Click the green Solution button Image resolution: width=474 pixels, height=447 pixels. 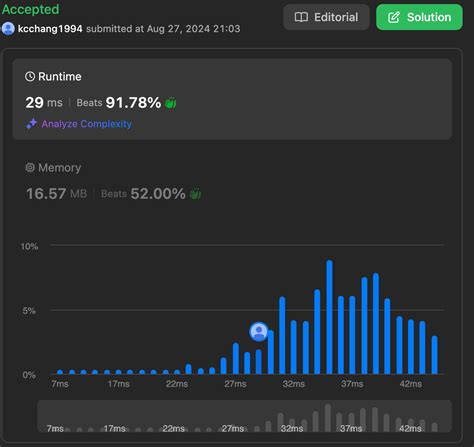coord(419,17)
